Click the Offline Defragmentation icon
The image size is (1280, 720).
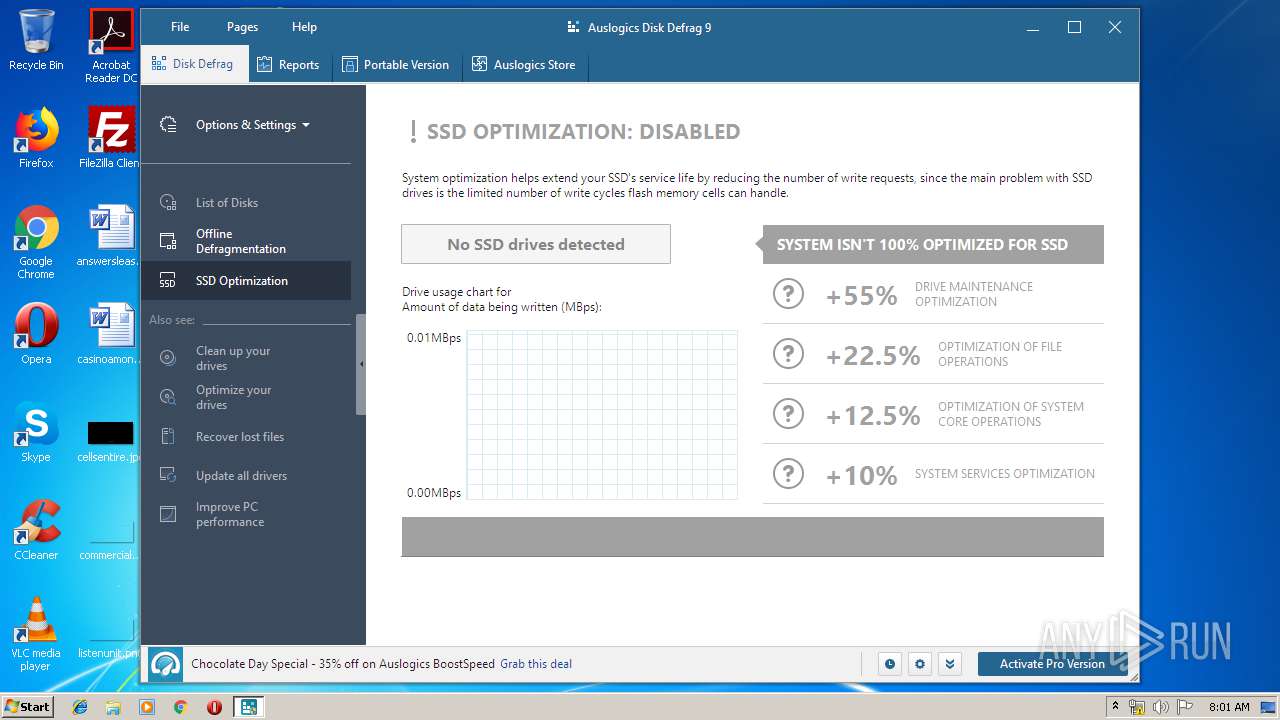(x=168, y=241)
